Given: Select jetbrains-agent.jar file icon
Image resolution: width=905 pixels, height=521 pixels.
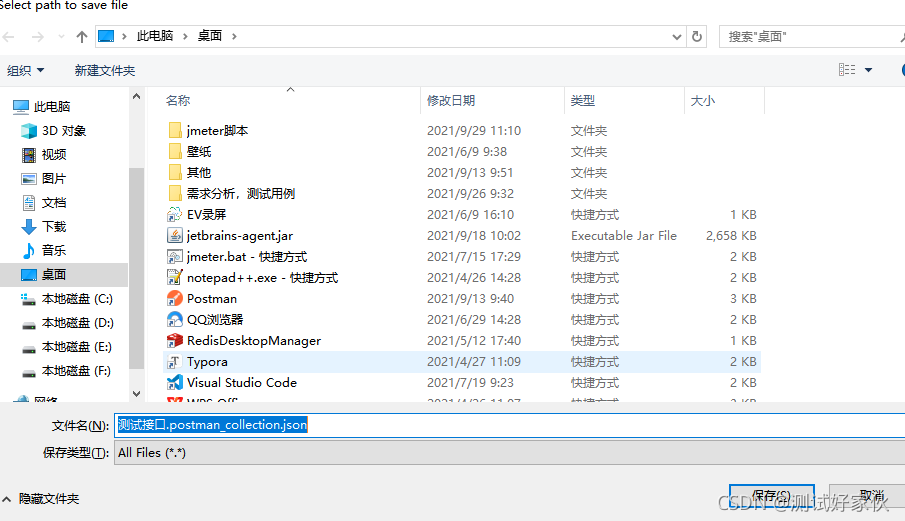Looking at the screenshot, I should 174,235.
